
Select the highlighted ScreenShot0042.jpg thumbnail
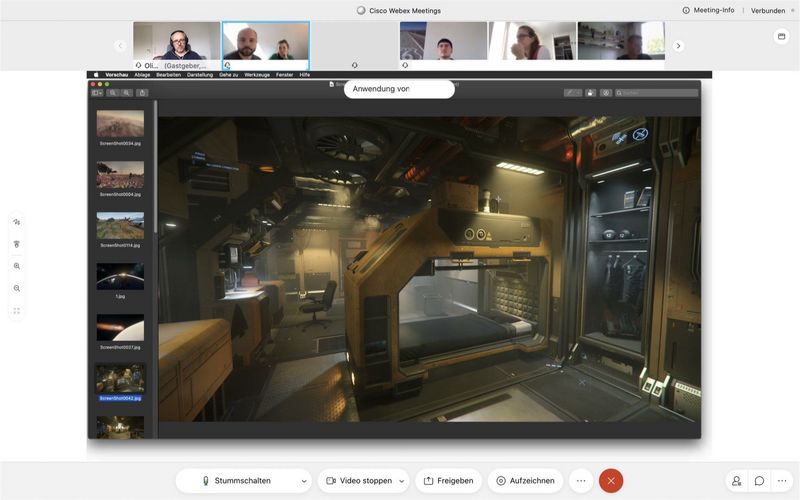[120, 379]
